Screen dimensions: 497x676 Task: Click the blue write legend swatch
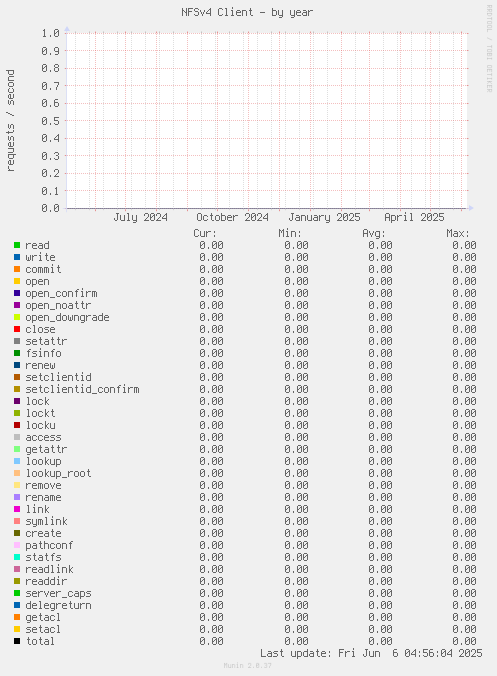pos(17,257)
